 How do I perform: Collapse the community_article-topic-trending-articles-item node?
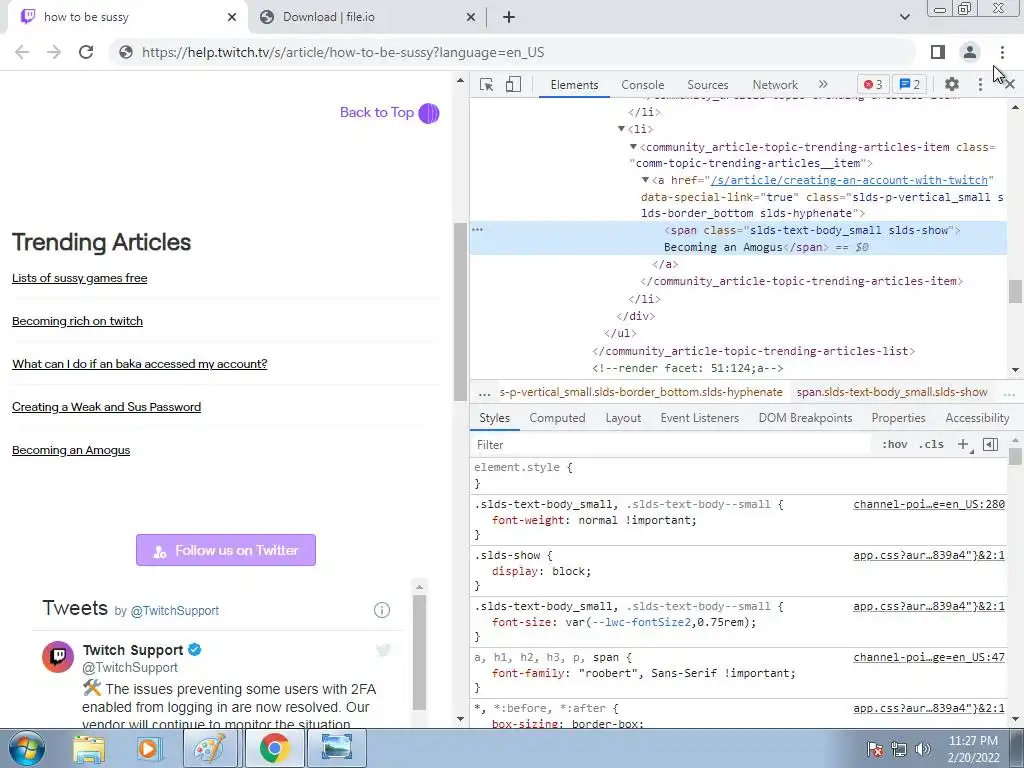point(633,147)
